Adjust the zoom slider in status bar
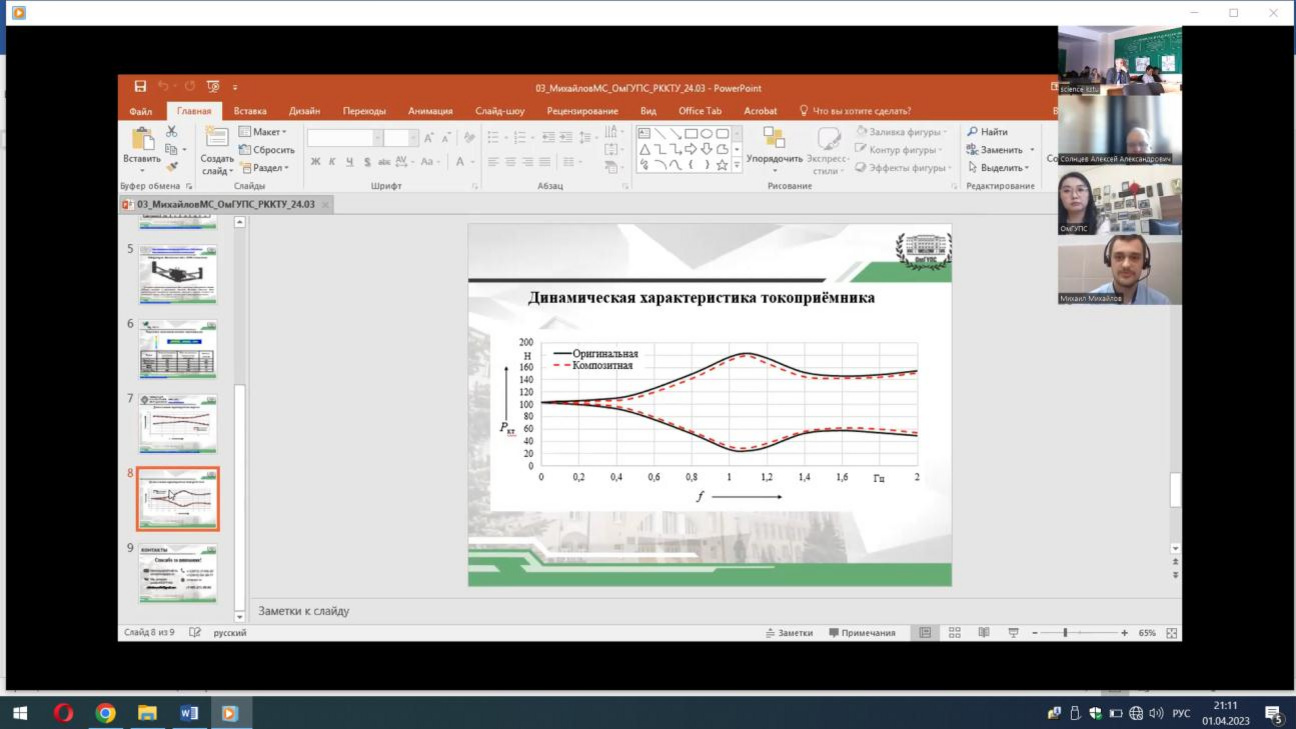 (1066, 633)
